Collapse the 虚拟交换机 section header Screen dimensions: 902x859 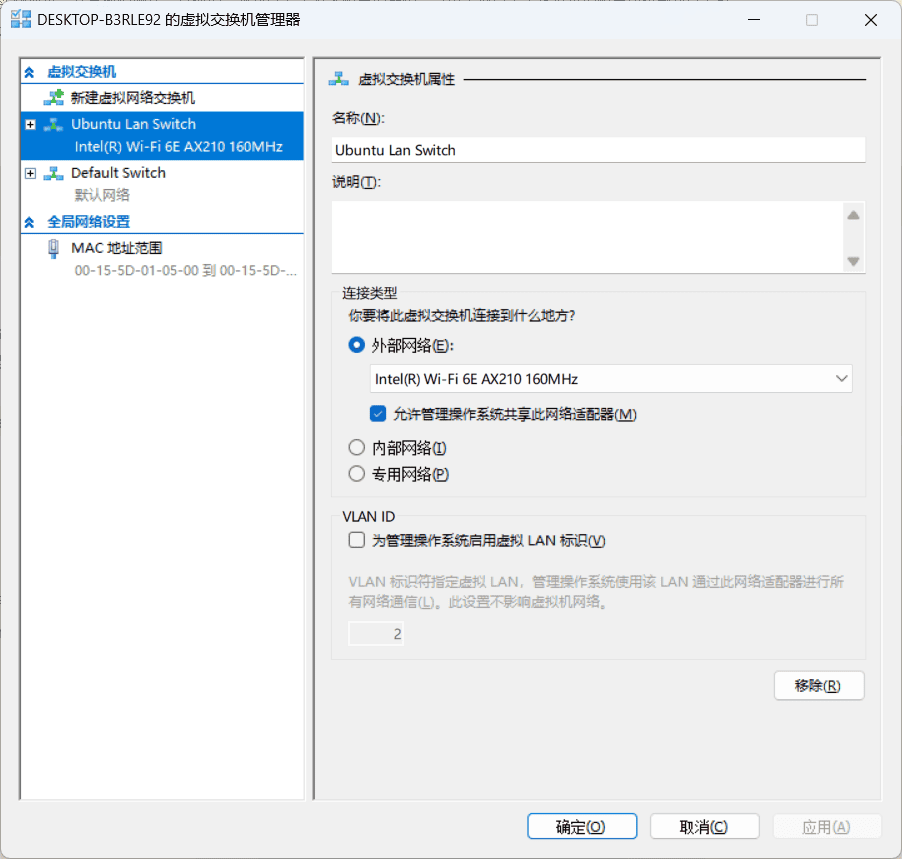pyautogui.click(x=32, y=70)
